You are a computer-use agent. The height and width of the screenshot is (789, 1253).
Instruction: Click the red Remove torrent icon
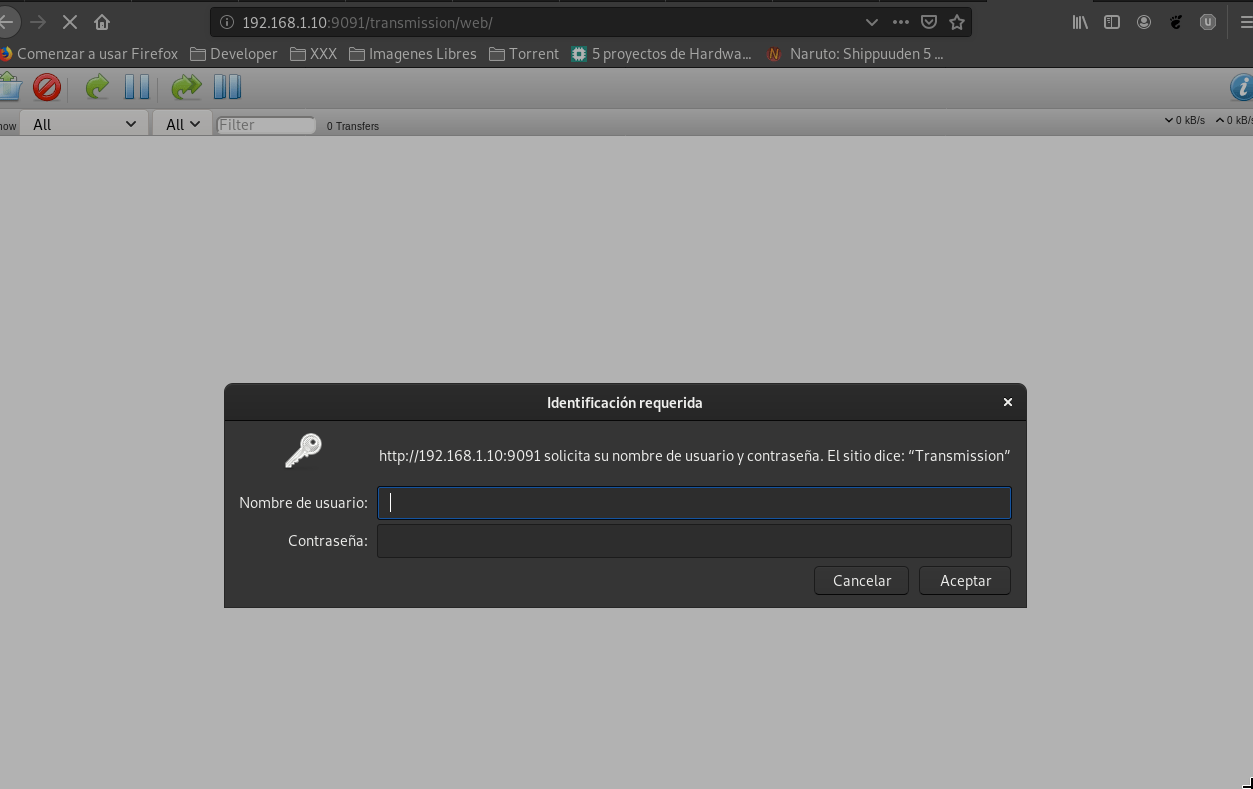tap(46, 88)
